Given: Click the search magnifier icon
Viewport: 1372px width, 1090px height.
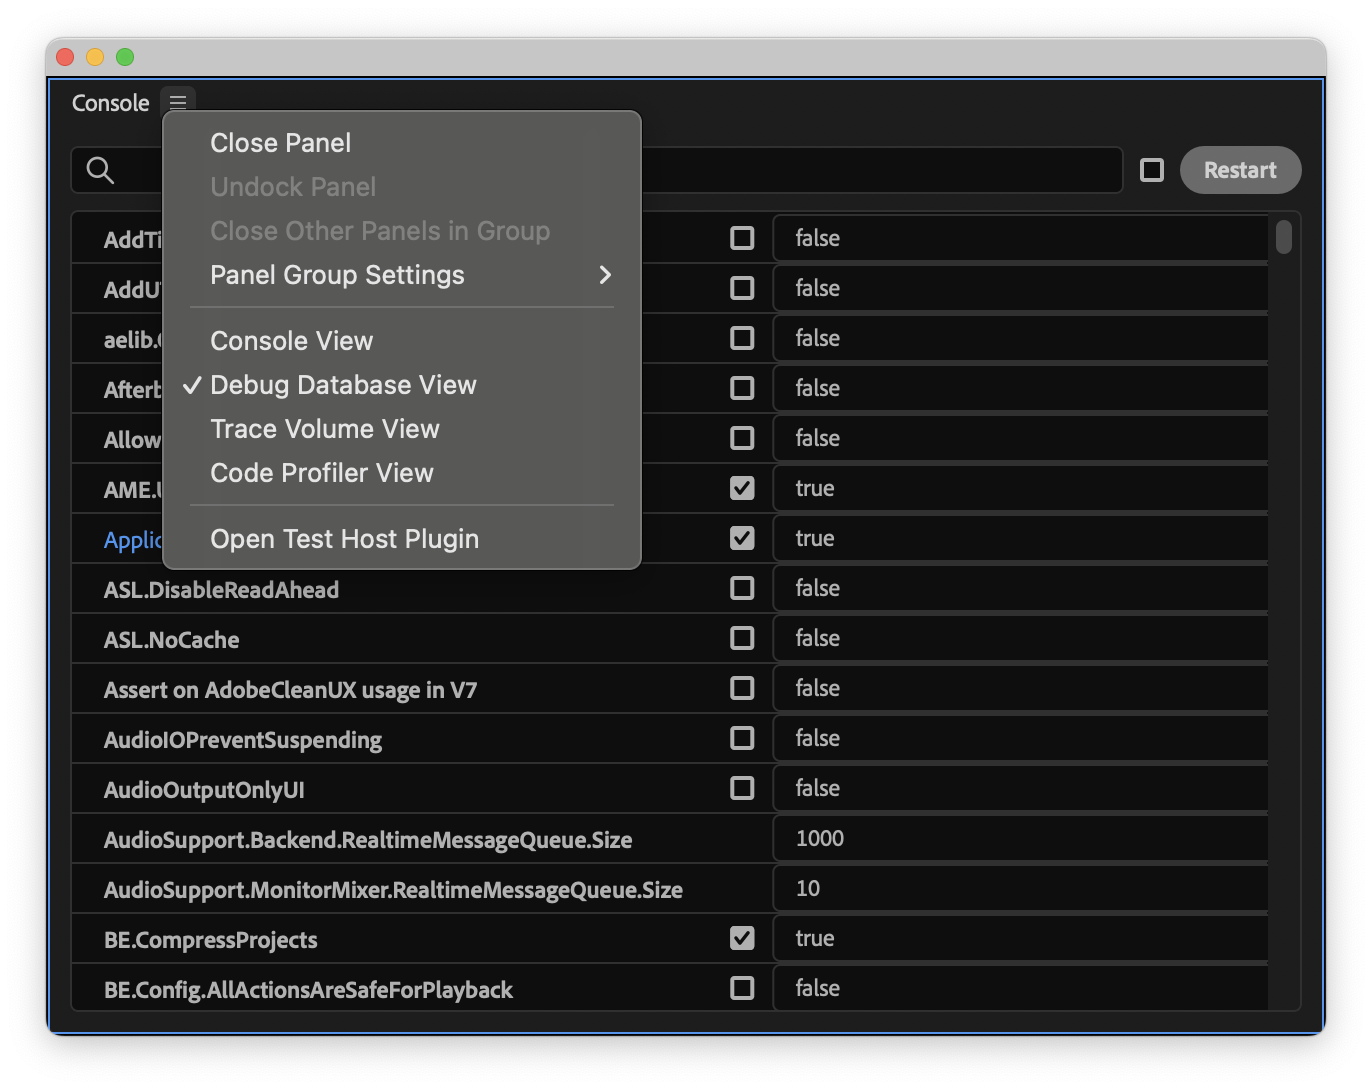Looking at the screenshot, I should click(x=100, y=170).
